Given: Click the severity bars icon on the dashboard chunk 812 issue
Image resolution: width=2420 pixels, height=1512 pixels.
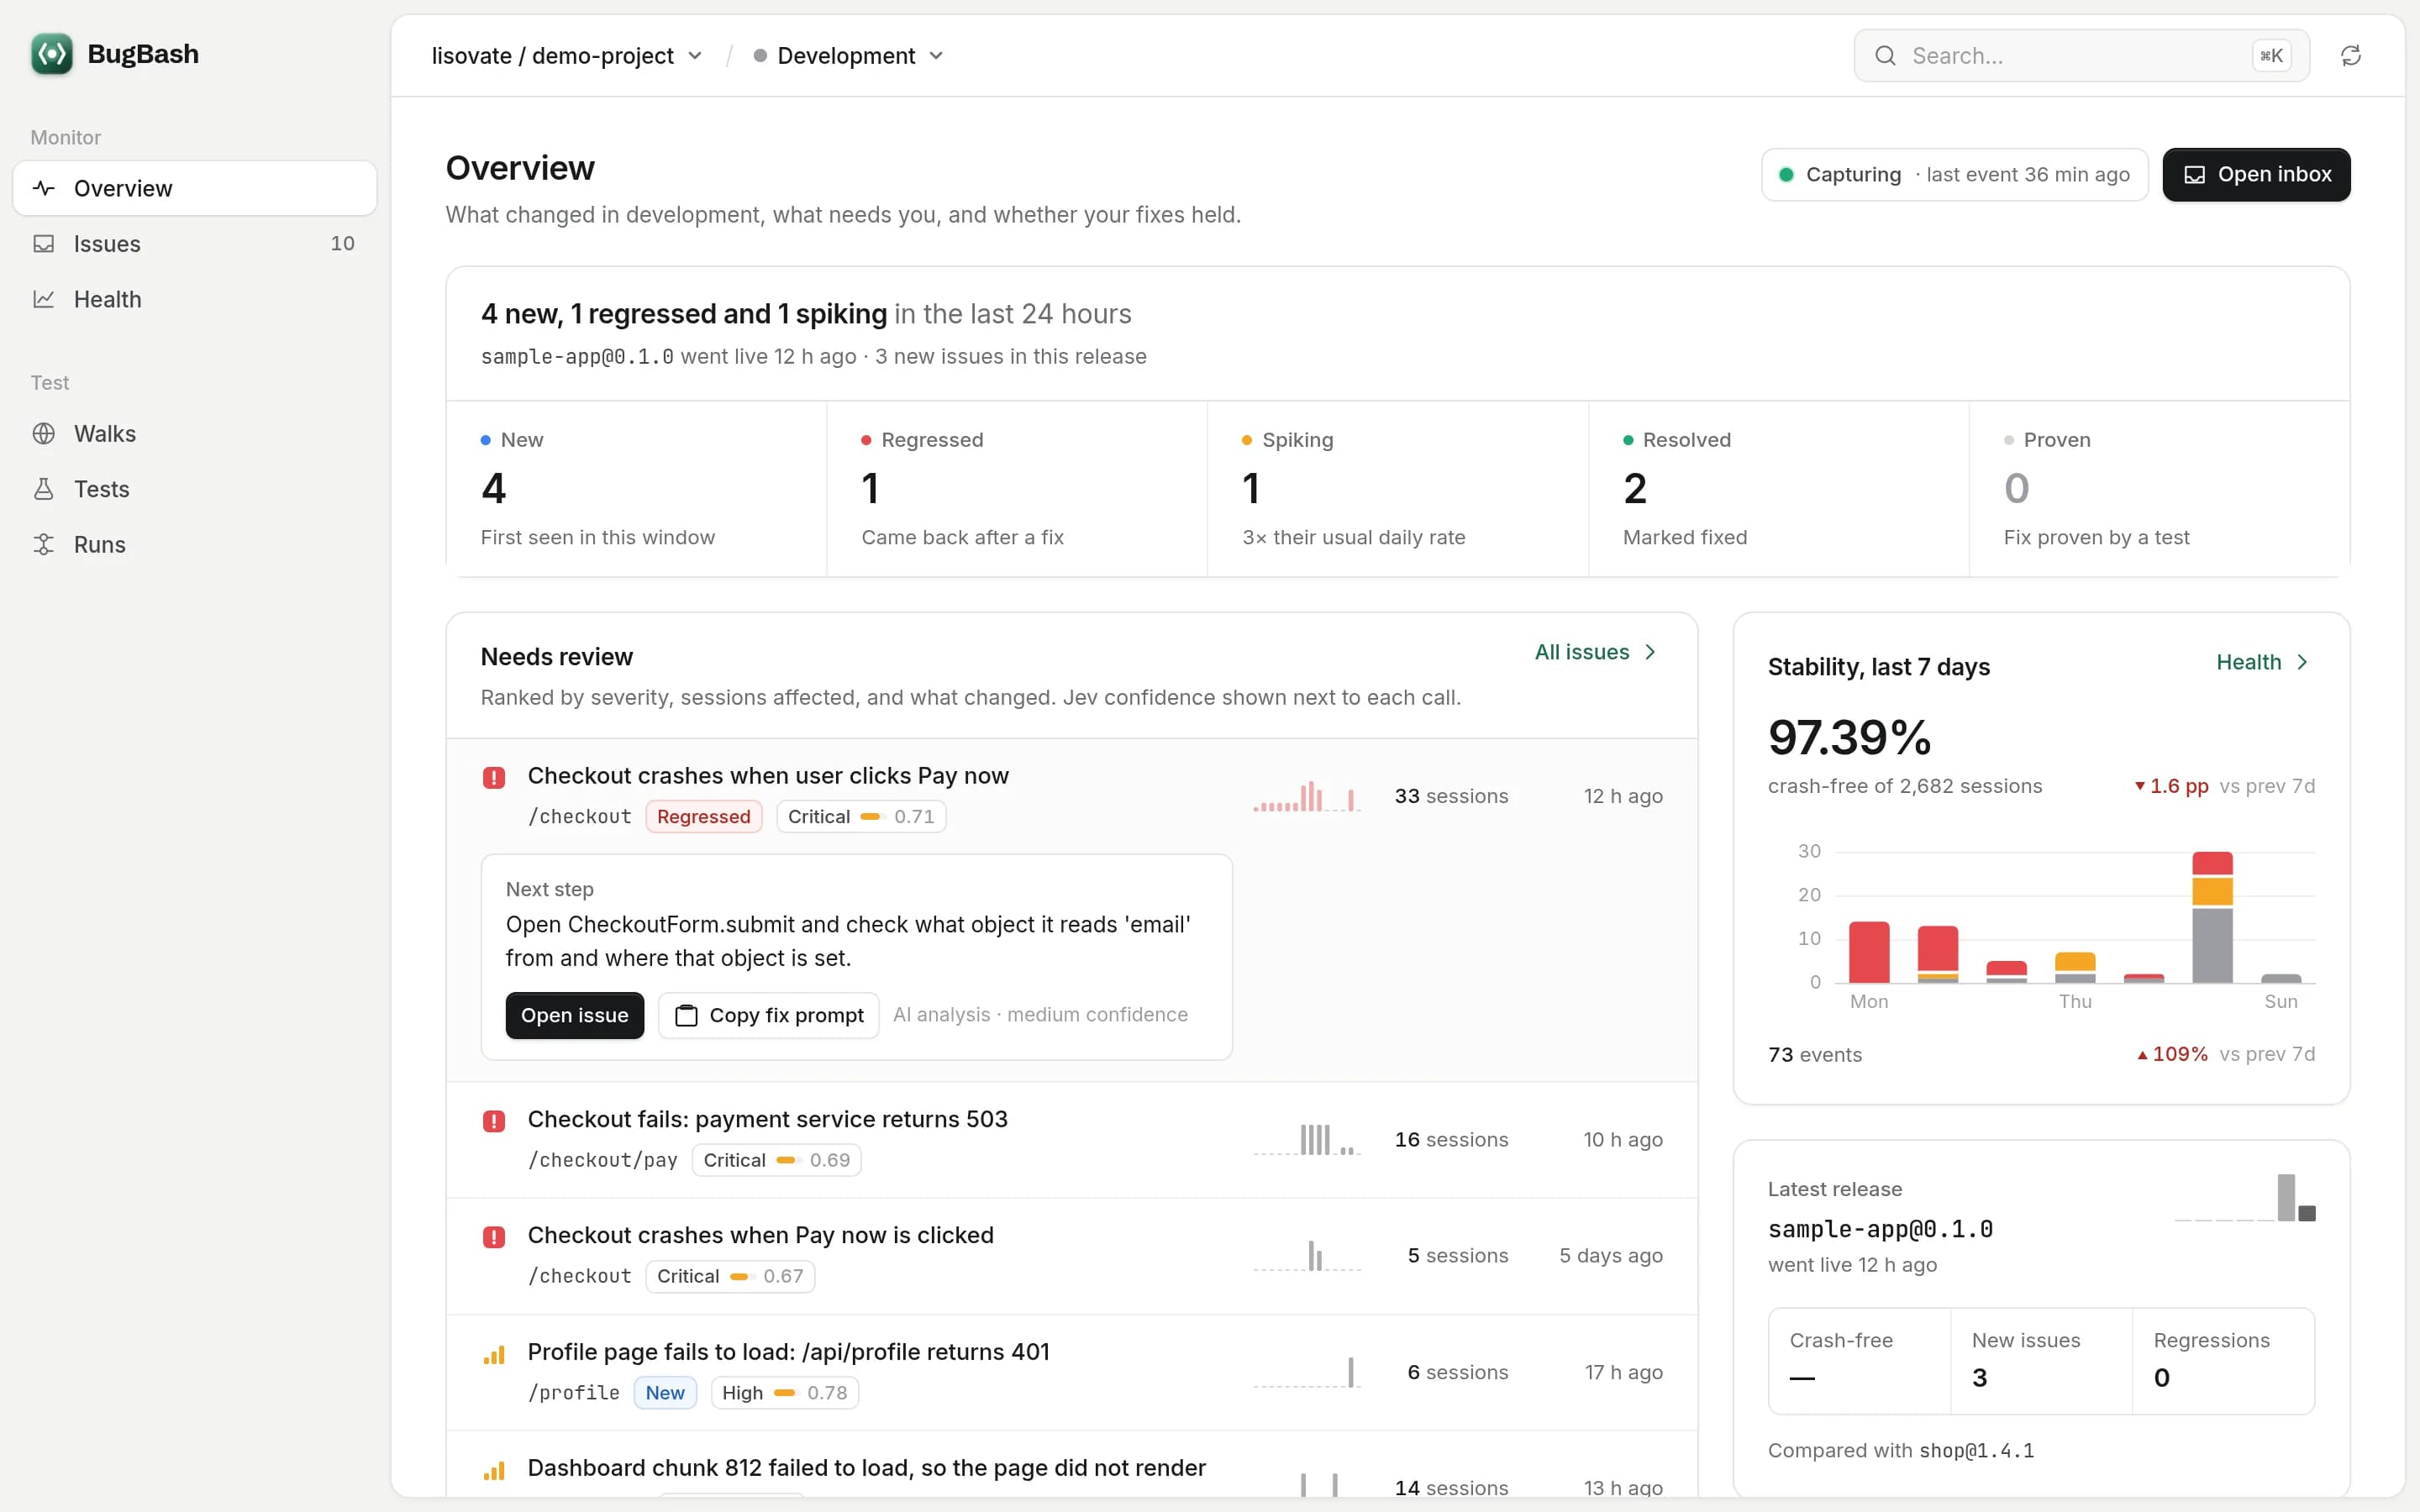Looking at the screenshot, I should click(494, 1471).
